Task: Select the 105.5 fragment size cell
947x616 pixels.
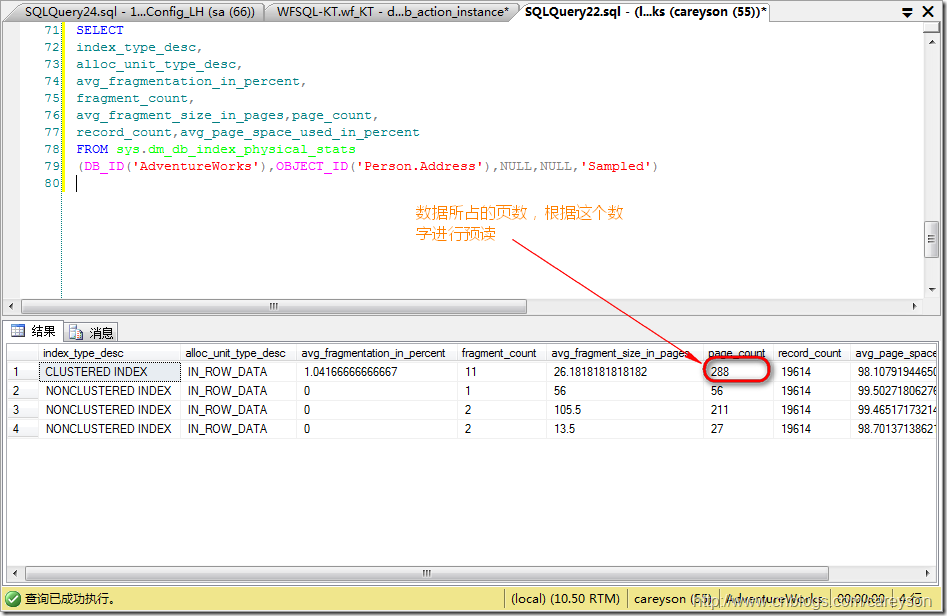Action: [x=624, y=410]
